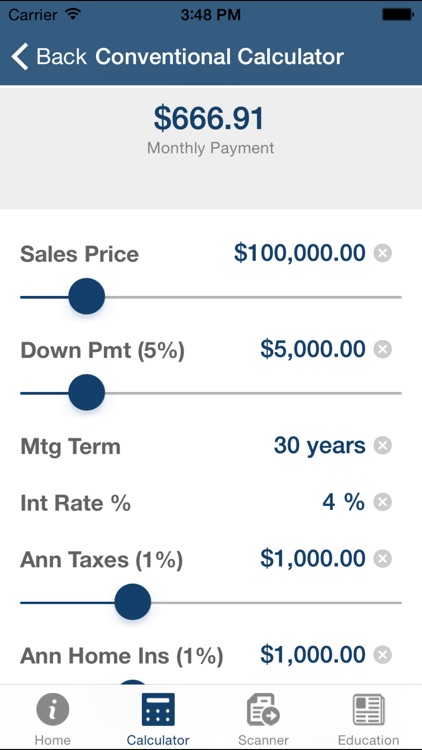Clear the Sales Price value

point(382,253)
